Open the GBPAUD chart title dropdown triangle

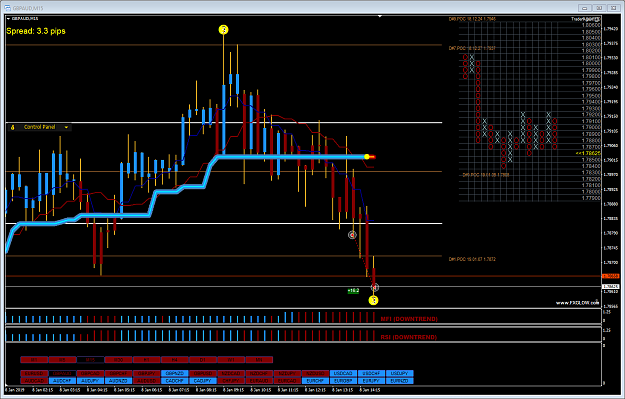click(x=8, y=18)
